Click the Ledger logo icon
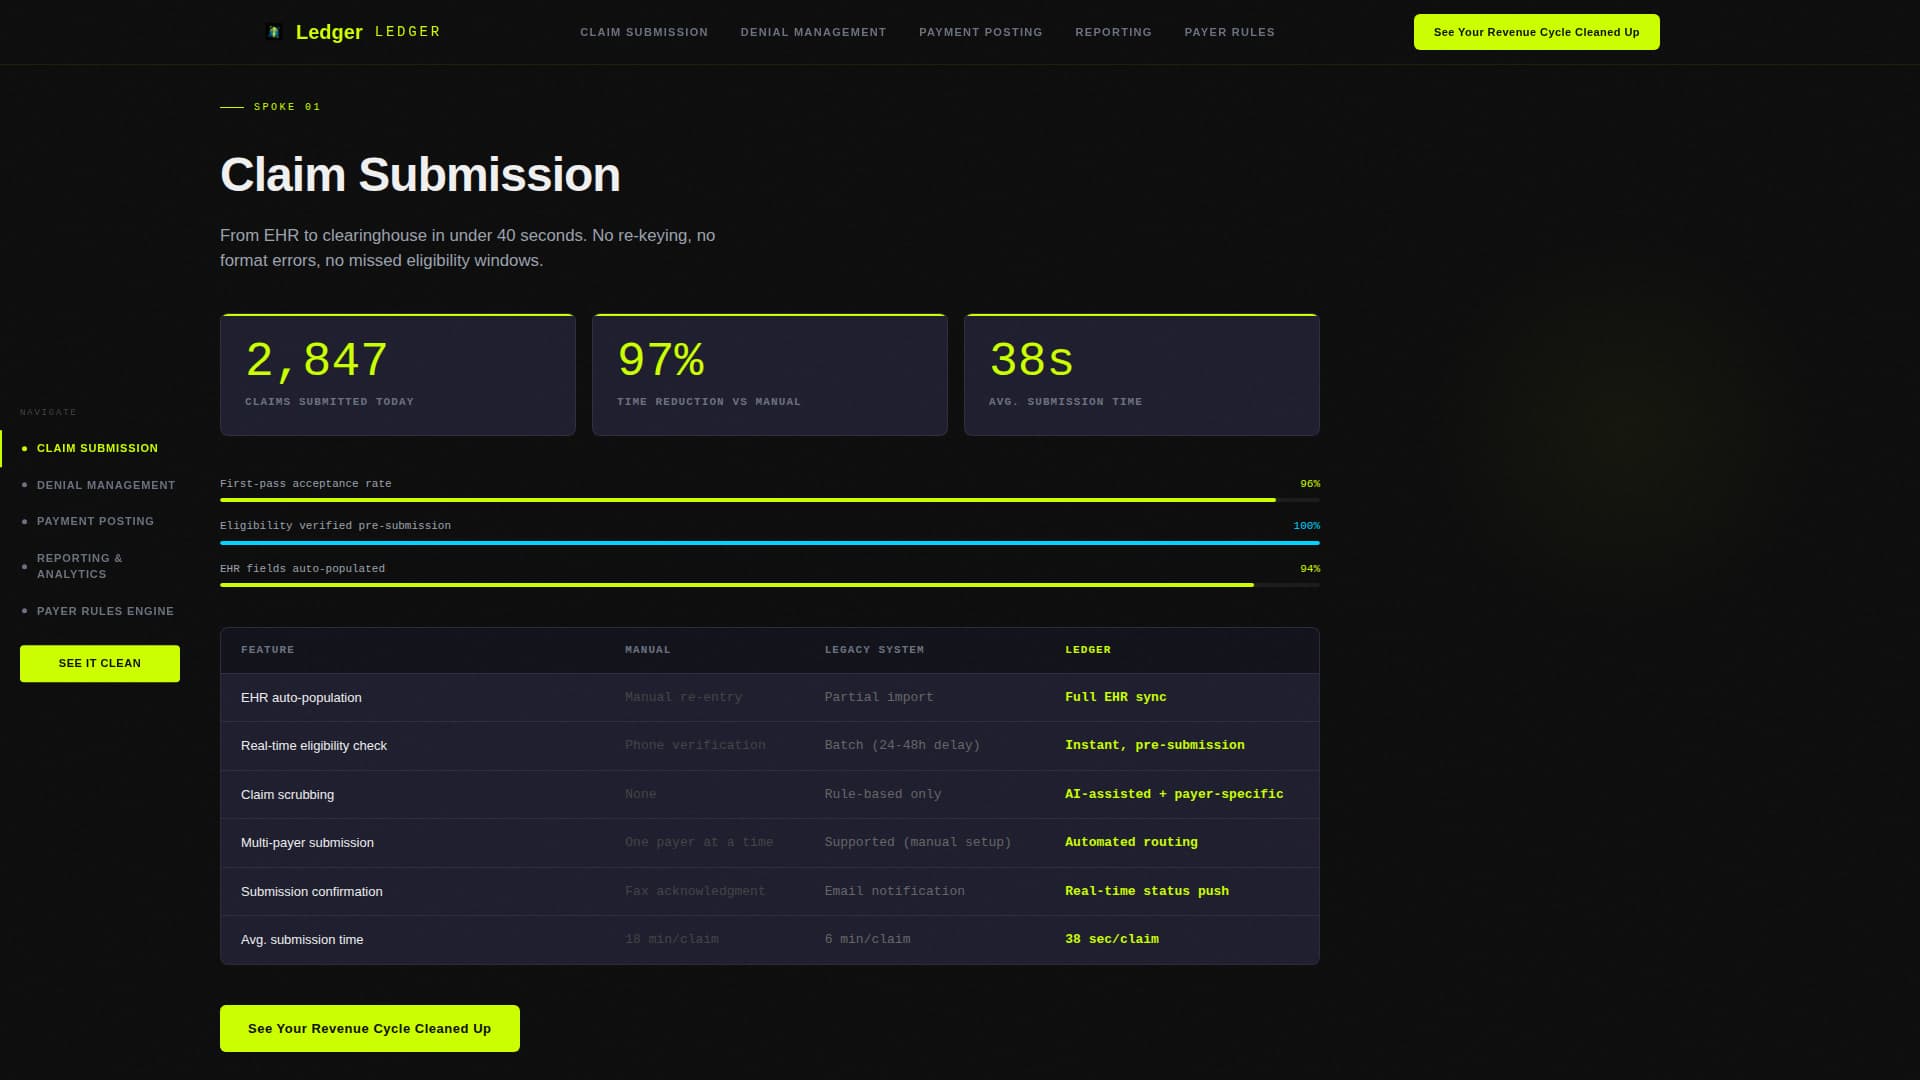This screenshot has height=1080, width=1920. (274, 32)
